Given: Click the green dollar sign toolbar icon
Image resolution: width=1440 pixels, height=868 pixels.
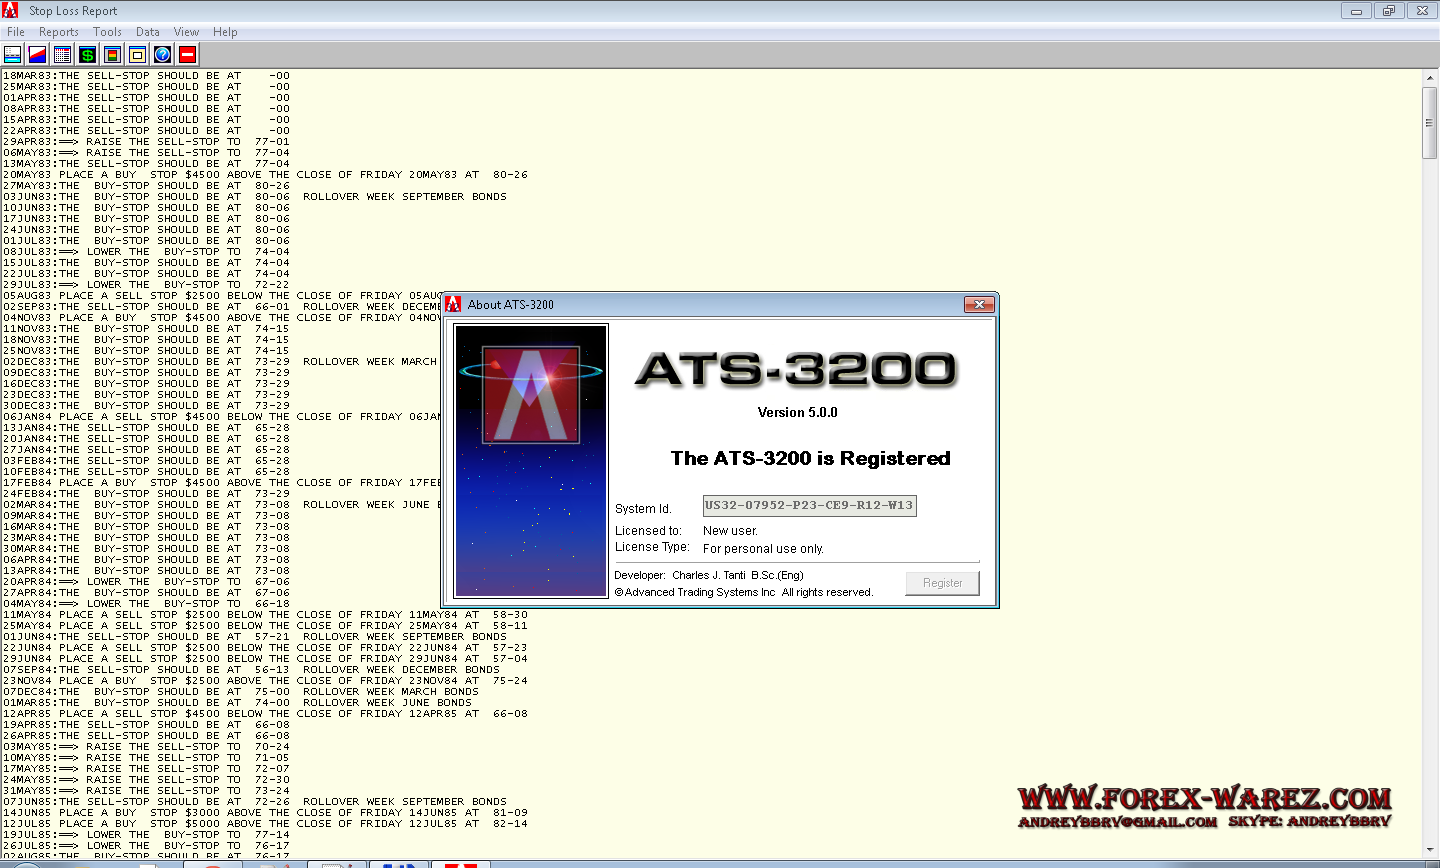Looking at the screenshot, I should tap(87, 55).
